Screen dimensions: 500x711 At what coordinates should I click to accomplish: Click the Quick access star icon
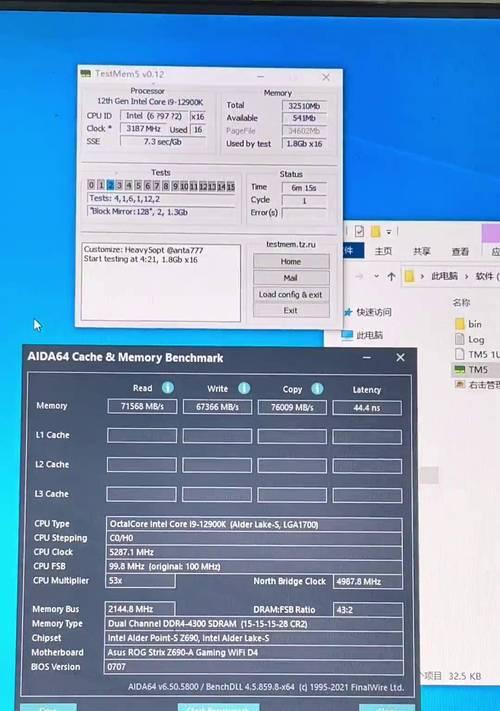click(x=348, y=312)
